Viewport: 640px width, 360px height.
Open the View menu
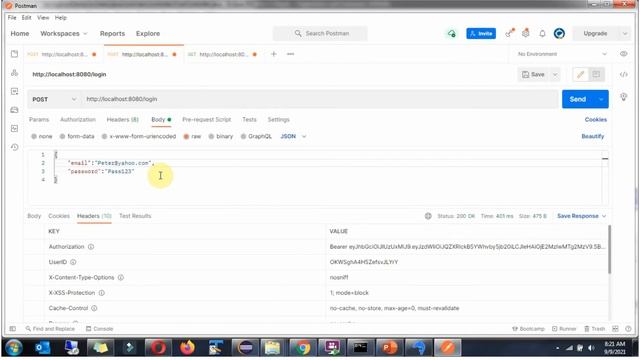[43, 18]
